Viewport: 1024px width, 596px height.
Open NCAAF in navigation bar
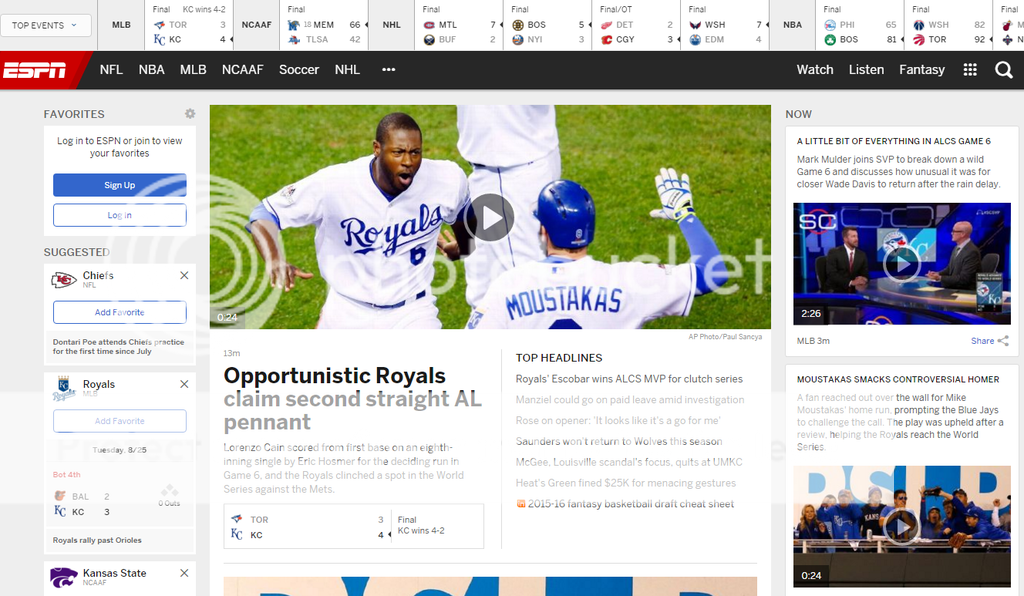click(x=242, y=70)
